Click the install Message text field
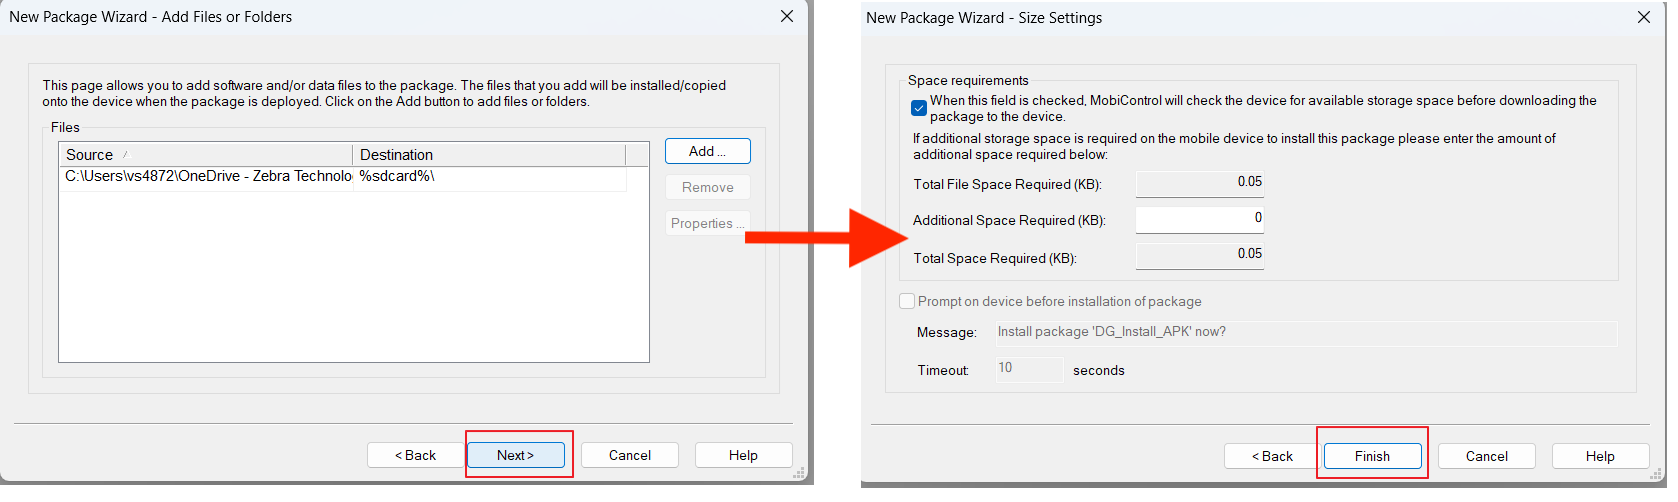The width and height of the screenshot is (1678, 502). click(x=1305, y=332)
